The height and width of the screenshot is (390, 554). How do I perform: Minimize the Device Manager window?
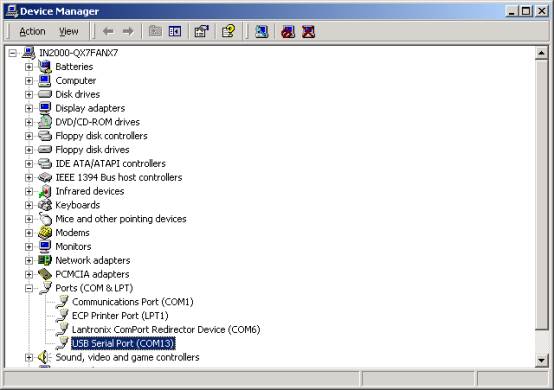point(512,11)
